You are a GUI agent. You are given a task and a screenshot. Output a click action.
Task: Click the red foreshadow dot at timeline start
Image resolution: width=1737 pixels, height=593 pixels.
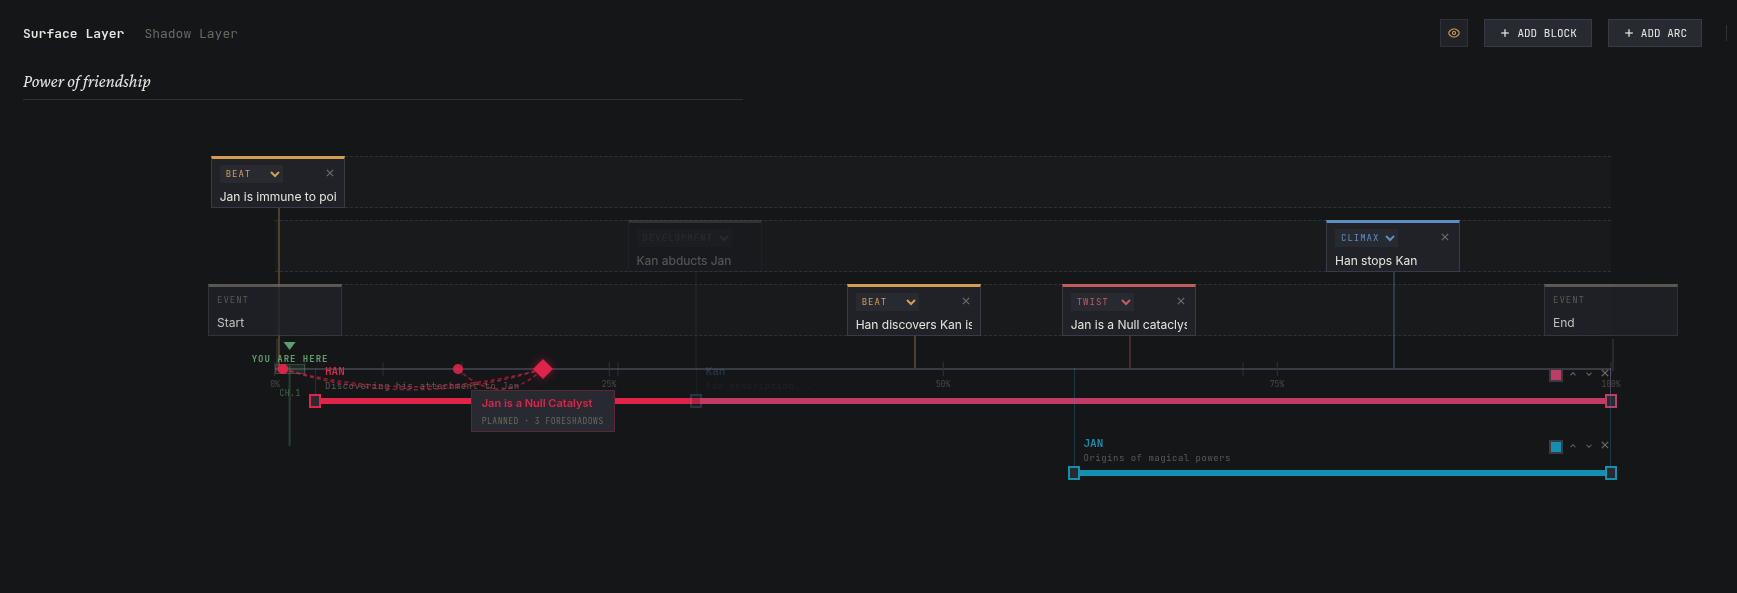[283, 369]
